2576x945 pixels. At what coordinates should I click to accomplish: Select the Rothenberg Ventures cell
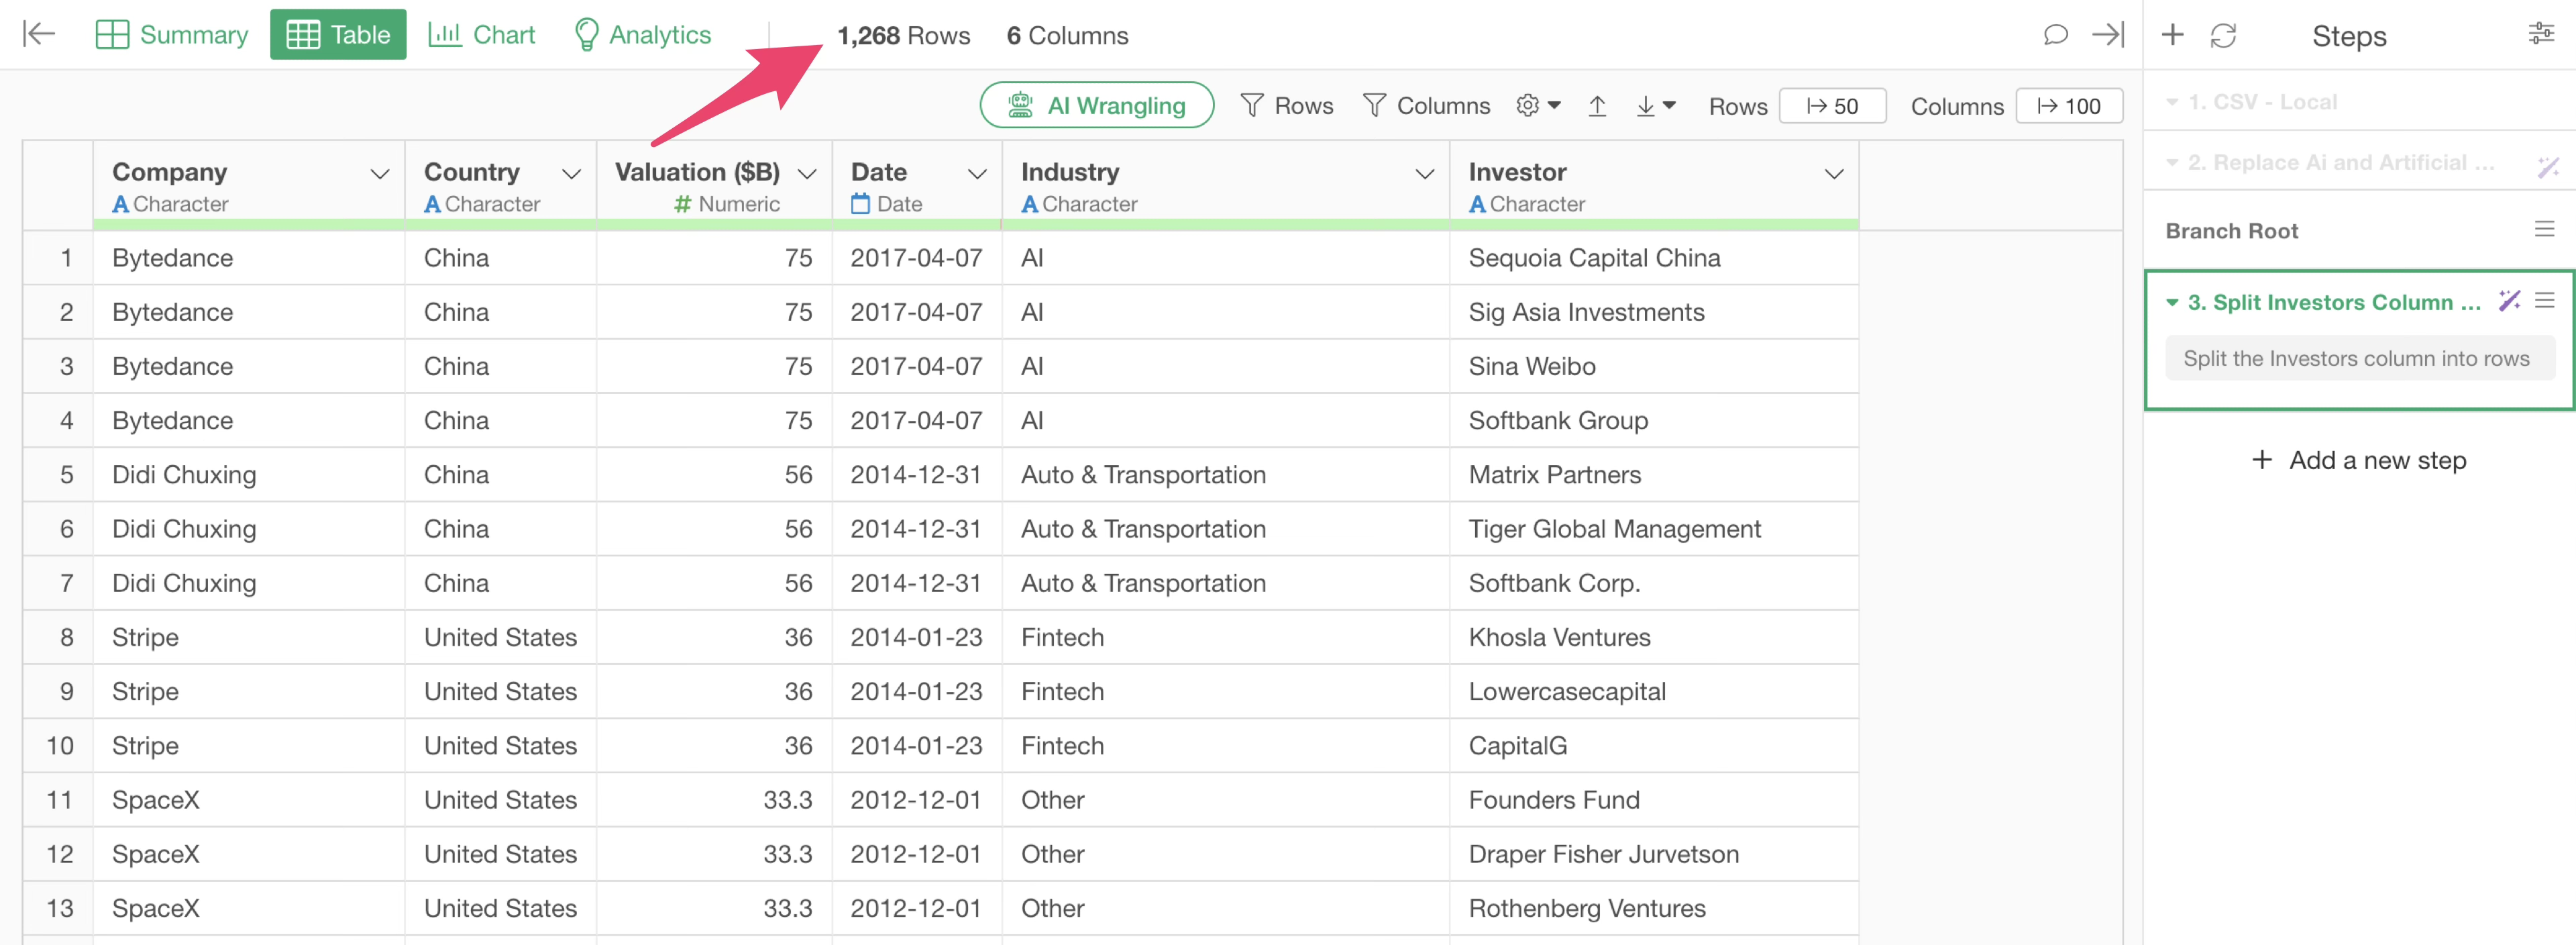1653,908
